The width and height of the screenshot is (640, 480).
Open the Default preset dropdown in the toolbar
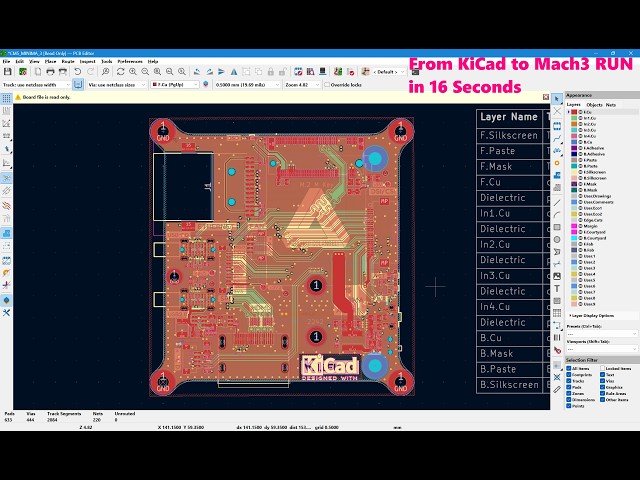point(388,72)
